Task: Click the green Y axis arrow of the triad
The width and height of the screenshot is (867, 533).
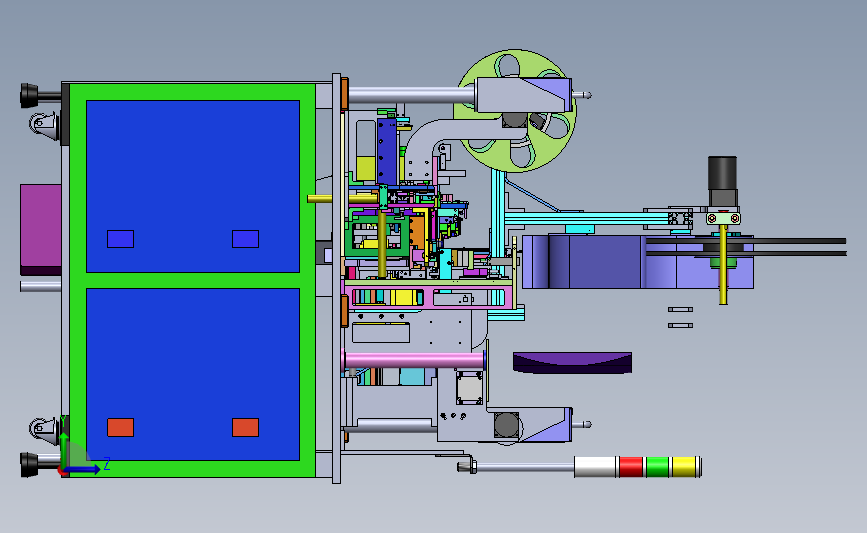Action: 64,450
